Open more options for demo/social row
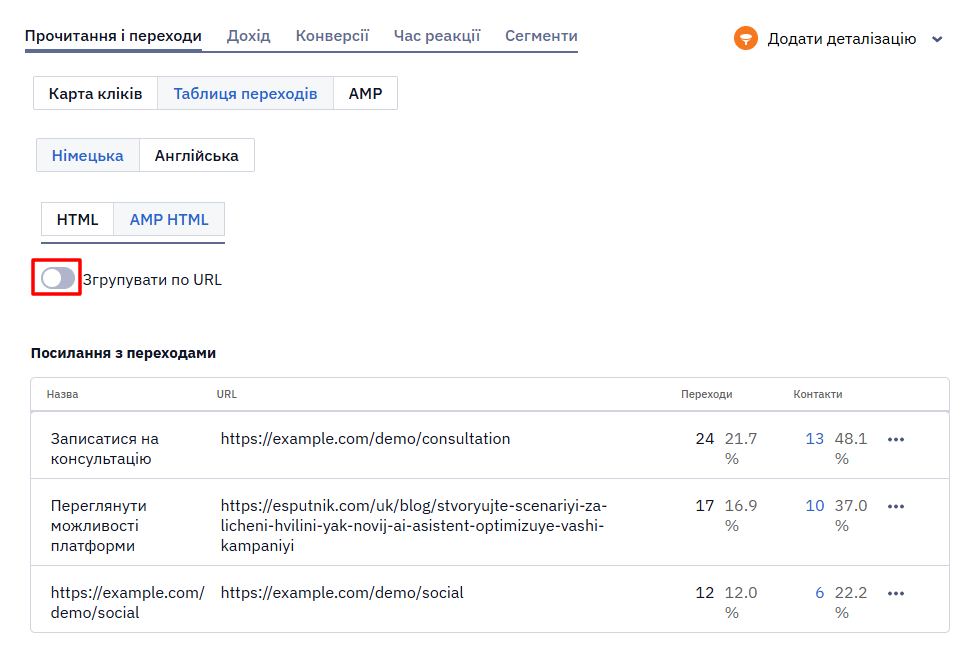The image size is (976, 646). point(896,594)
